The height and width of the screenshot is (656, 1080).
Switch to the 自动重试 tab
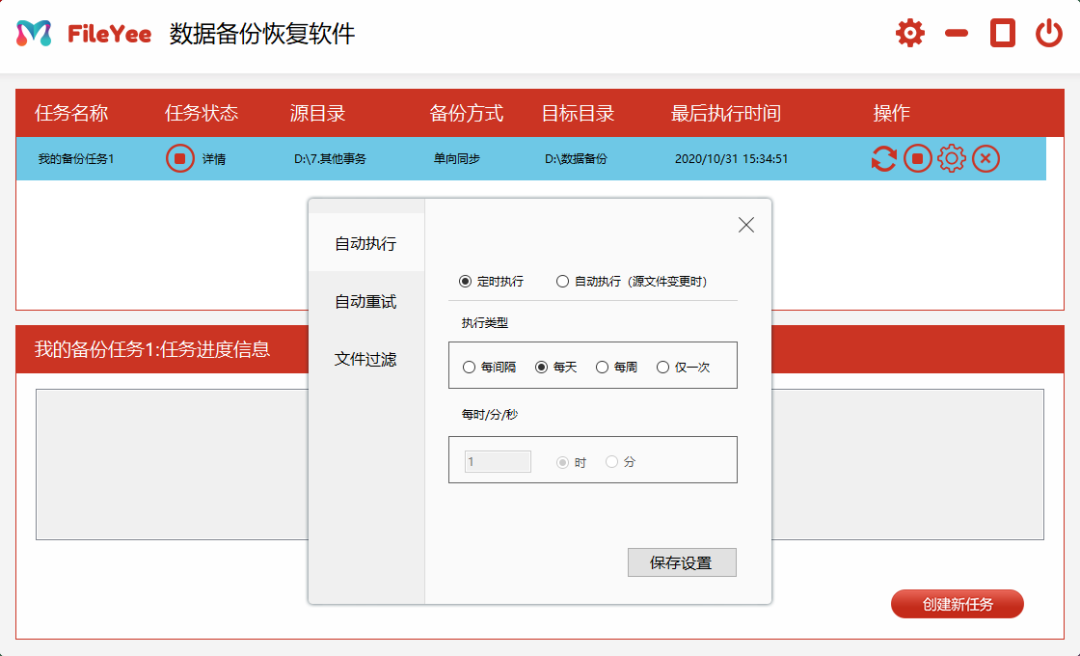[x=365, y=301]
